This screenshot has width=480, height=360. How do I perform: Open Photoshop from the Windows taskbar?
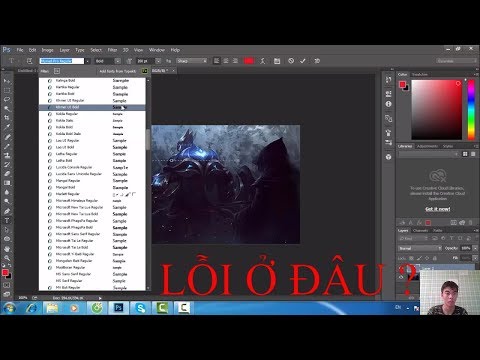pos(119,308)
